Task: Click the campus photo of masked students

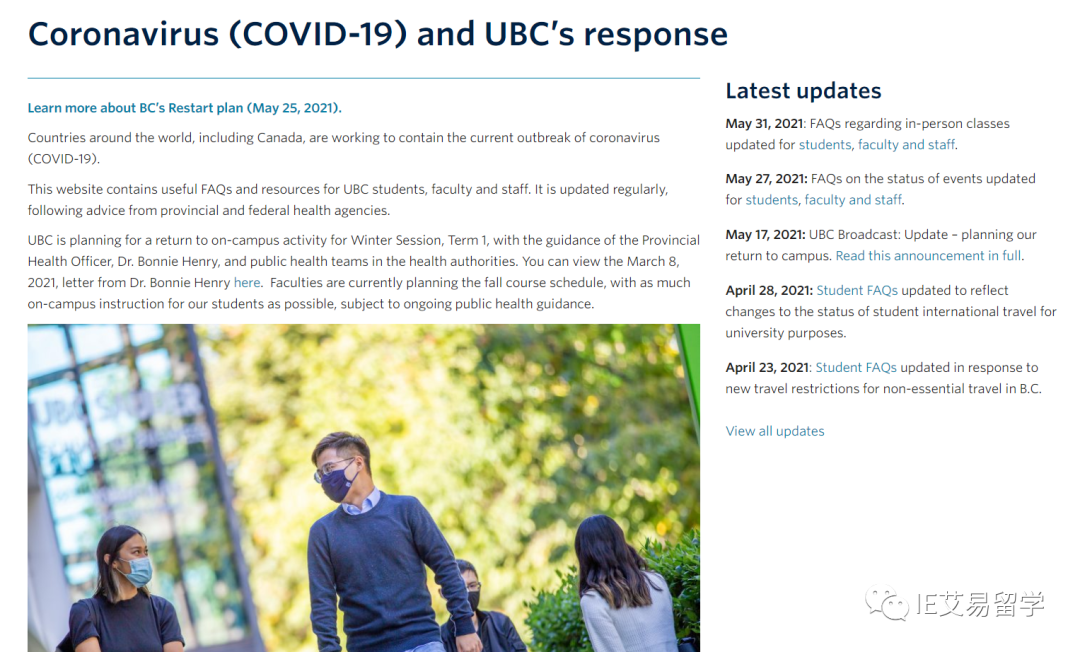Action: (x=364, y=488)
